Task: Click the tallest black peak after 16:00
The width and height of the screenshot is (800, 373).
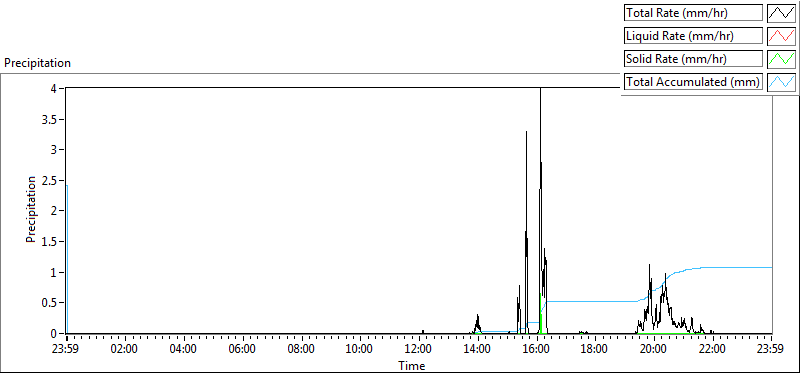Action: [x=540, y=90]
